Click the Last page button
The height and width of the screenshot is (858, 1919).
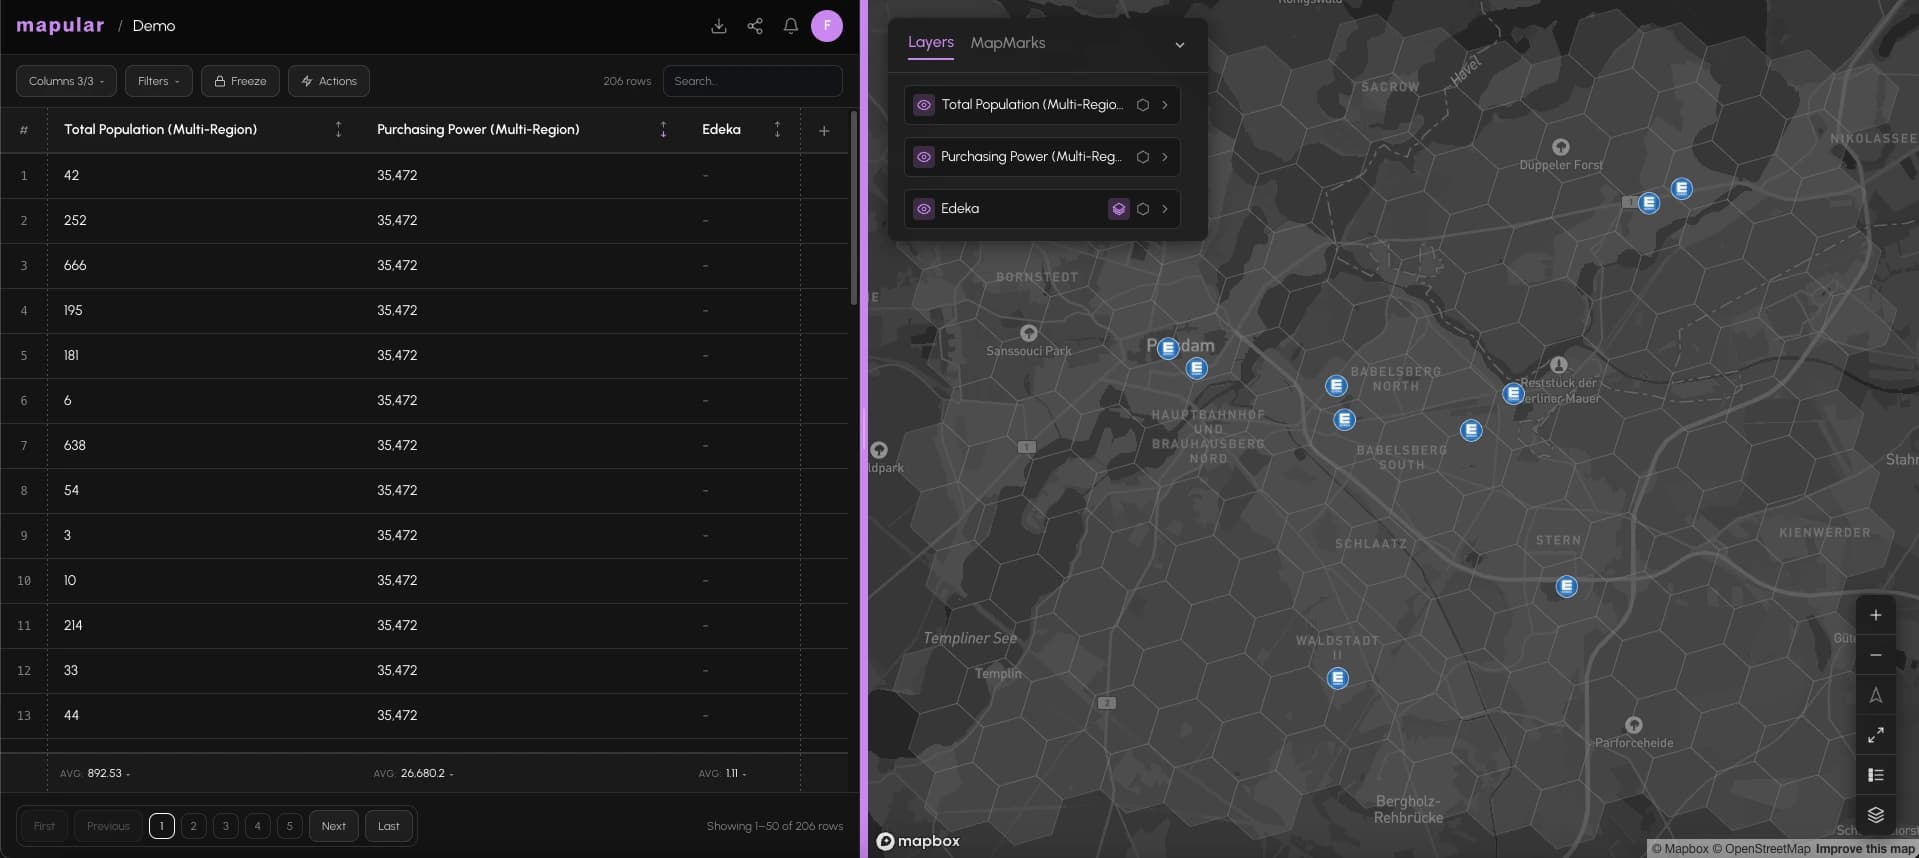(389, 826)
